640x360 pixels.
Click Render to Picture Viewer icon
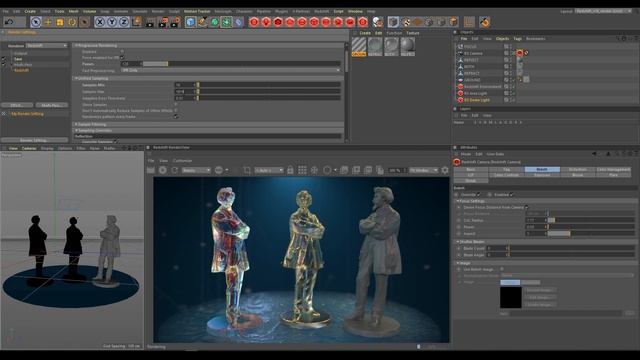pyautogui.click(x=163, y=22)
